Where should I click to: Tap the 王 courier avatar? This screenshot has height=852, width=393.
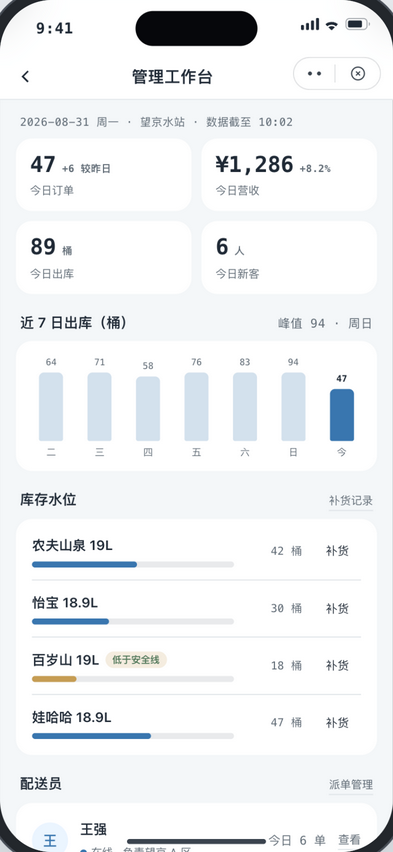click(x=49, y=840)
